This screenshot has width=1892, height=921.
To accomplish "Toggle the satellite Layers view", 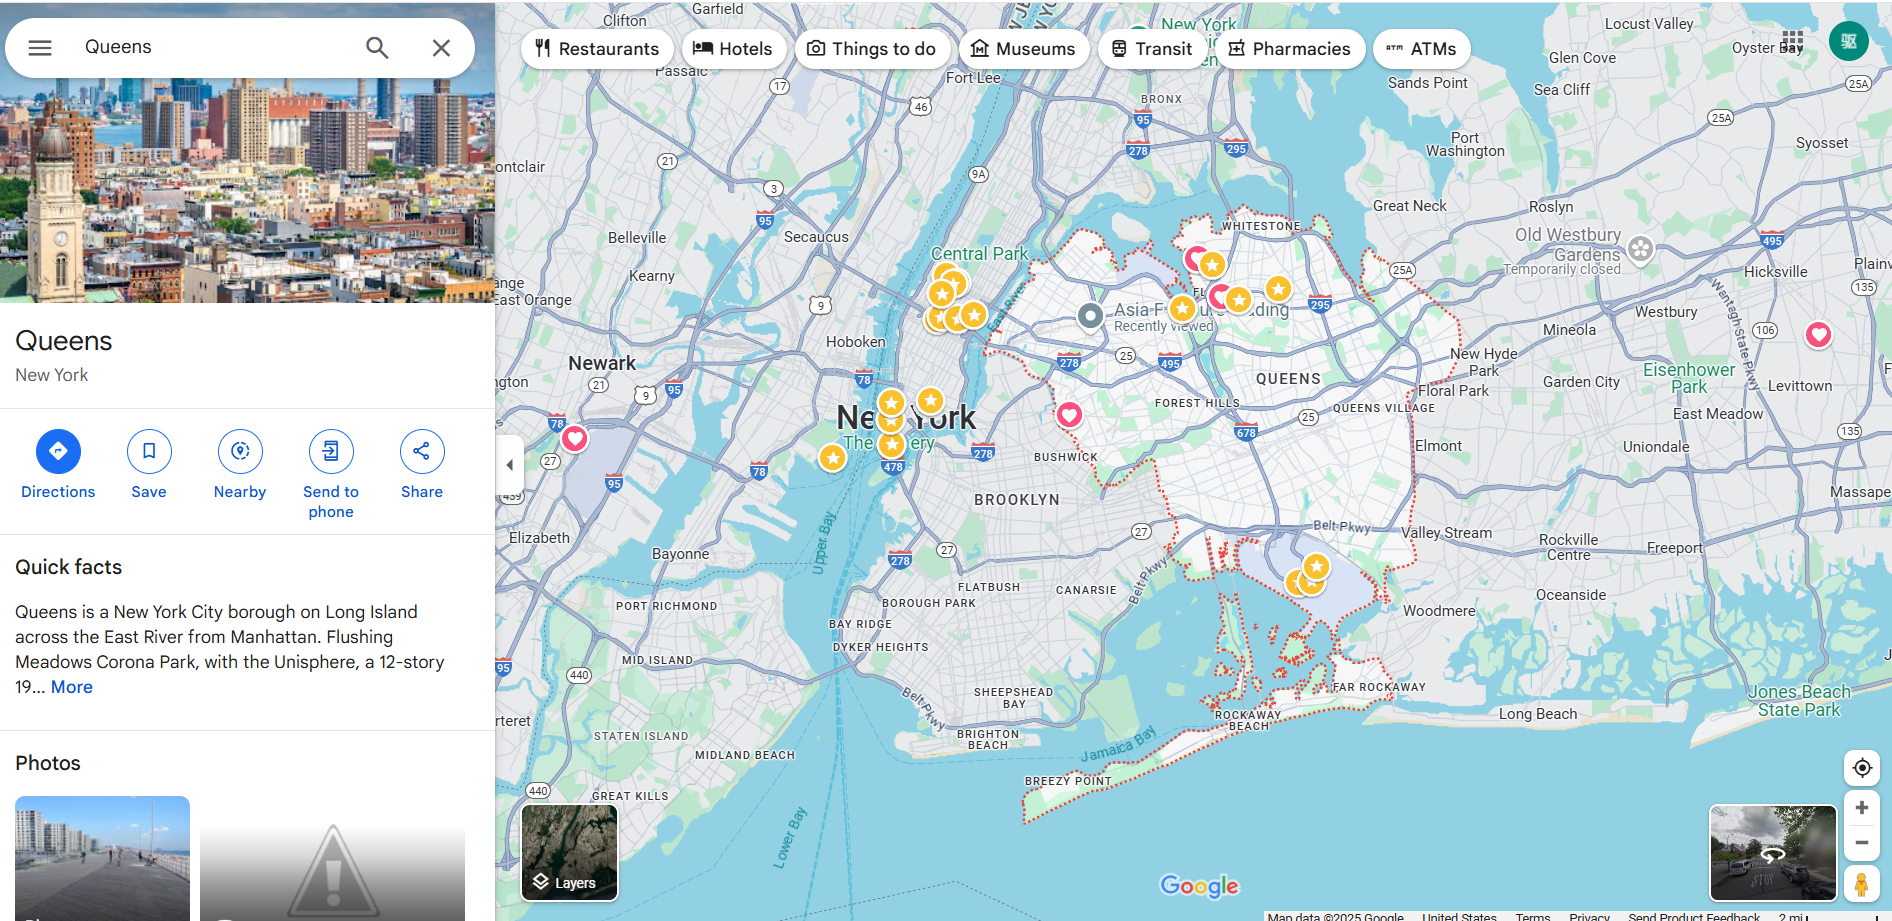I will [569, 853].
